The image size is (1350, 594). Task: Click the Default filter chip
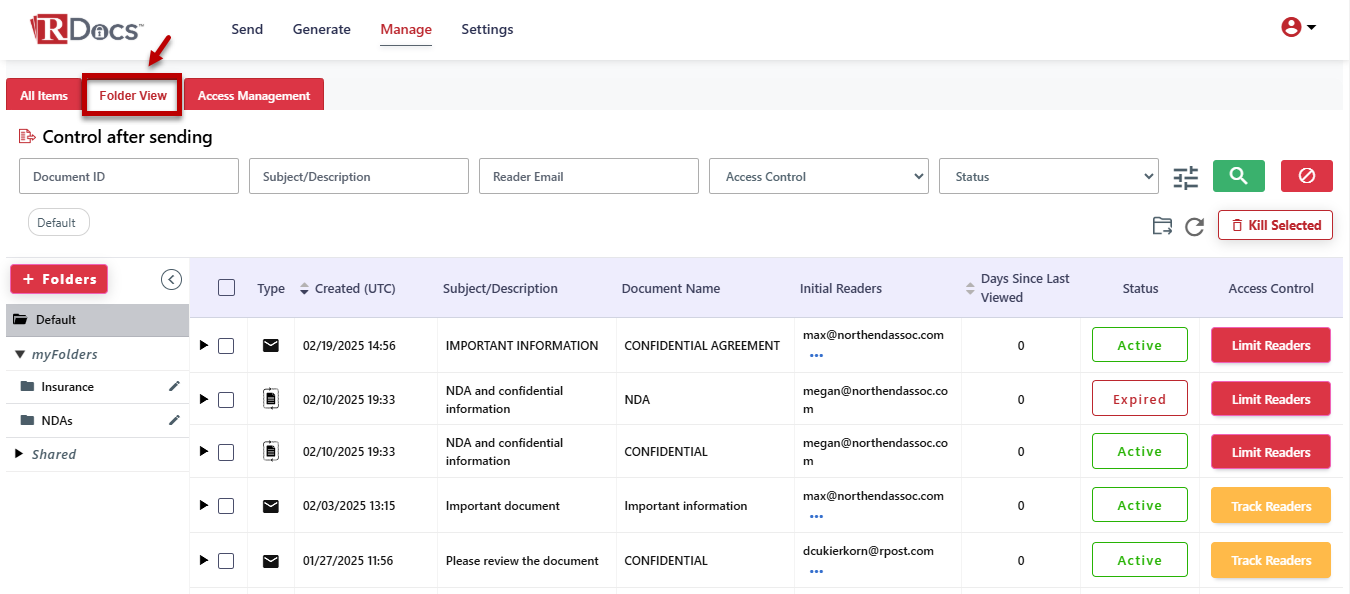coord(58,222)
